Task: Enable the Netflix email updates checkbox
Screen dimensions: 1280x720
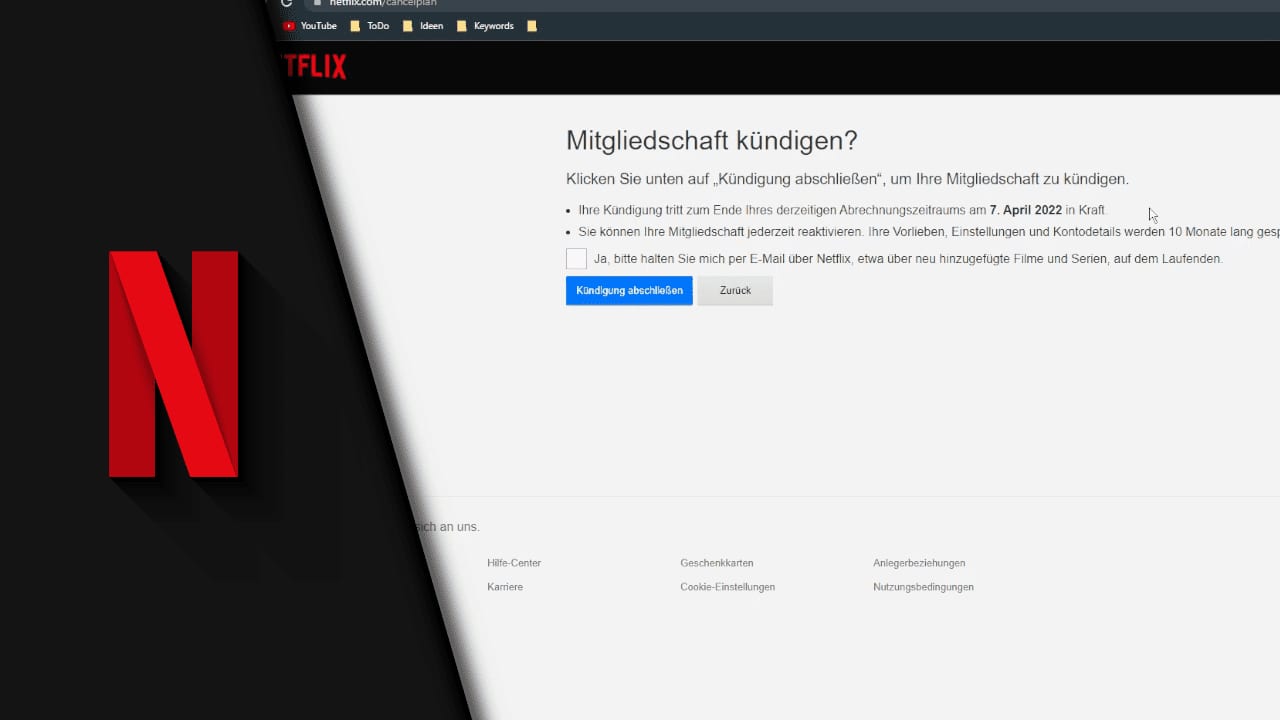Action: (x=576, y=259)
